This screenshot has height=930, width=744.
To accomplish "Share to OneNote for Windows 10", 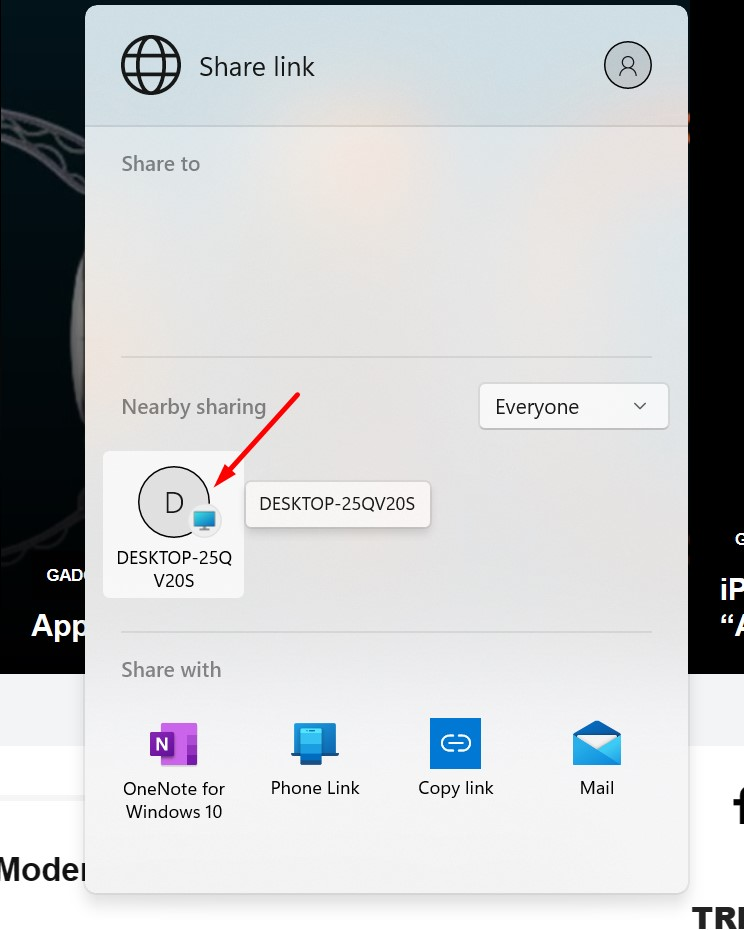I will tap(173, 745).
